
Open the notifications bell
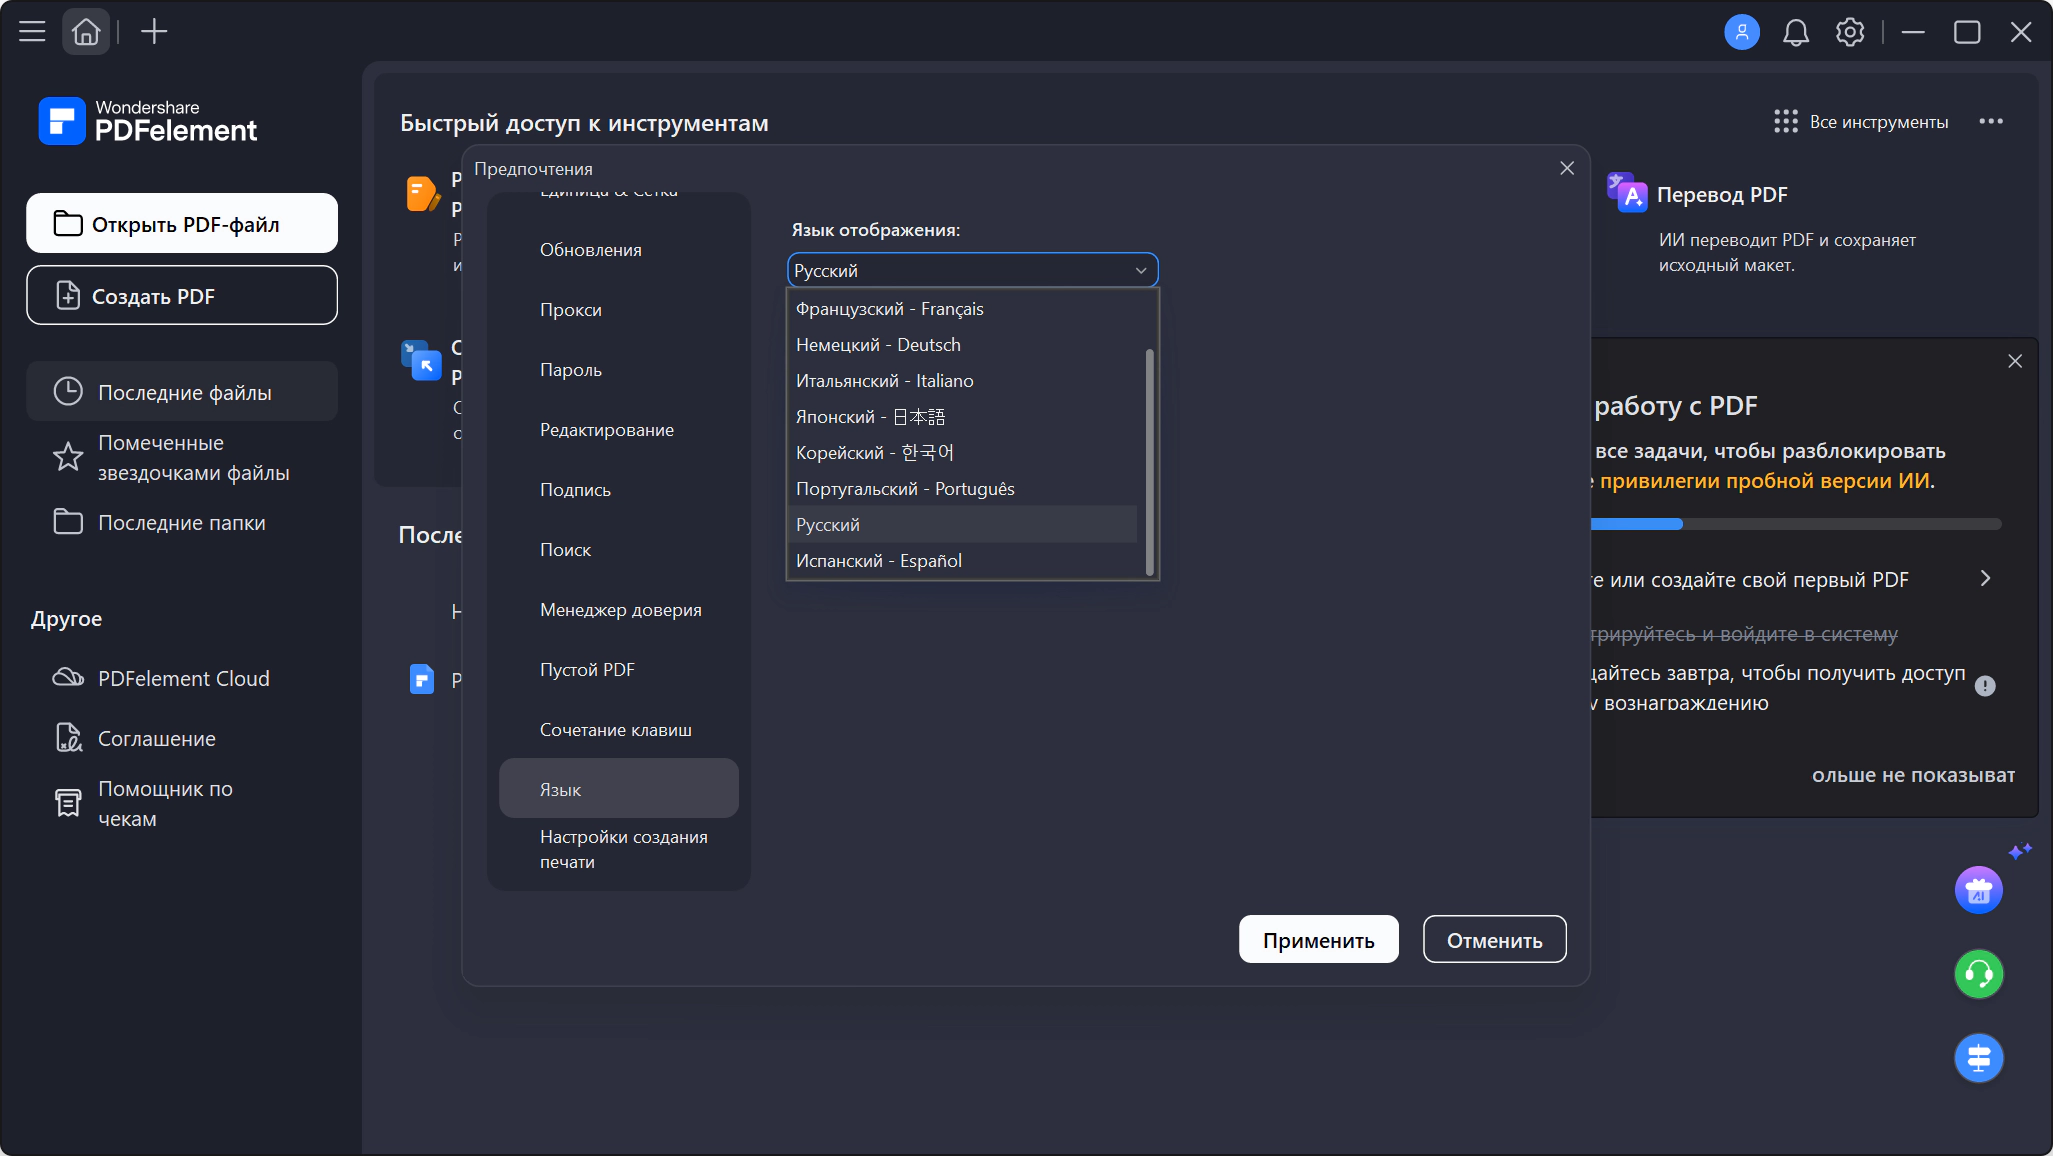coord(1795,33)
